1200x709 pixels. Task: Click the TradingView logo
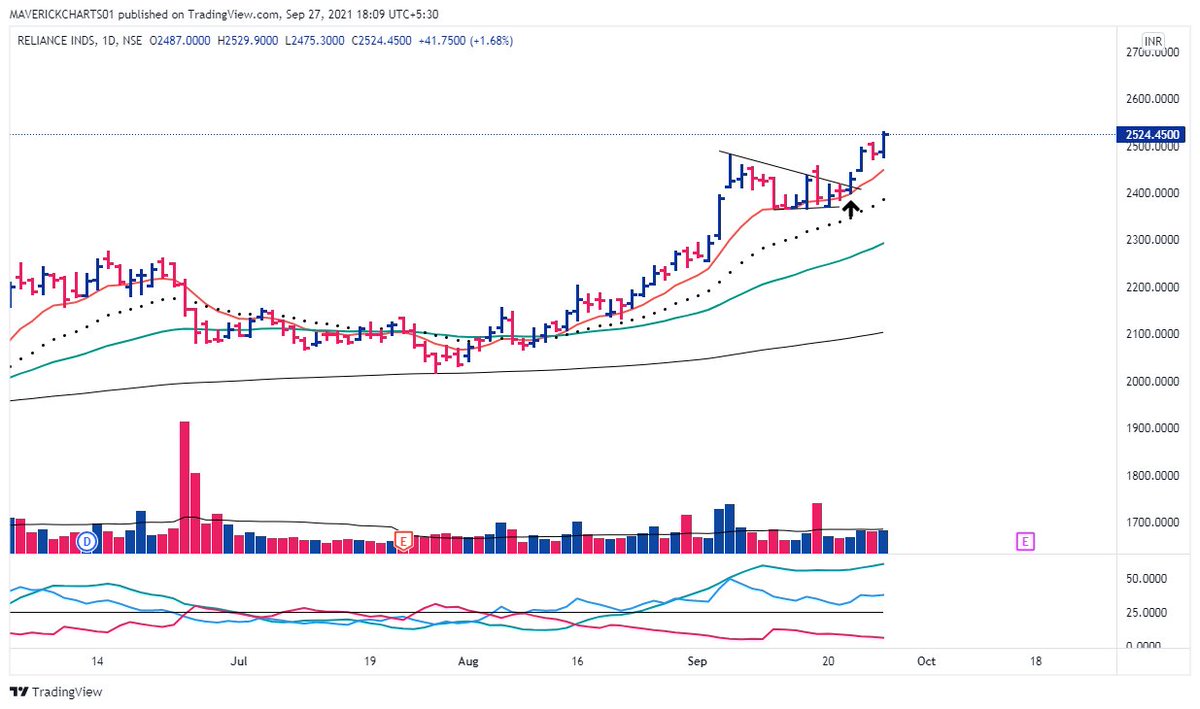pos(56,692)
